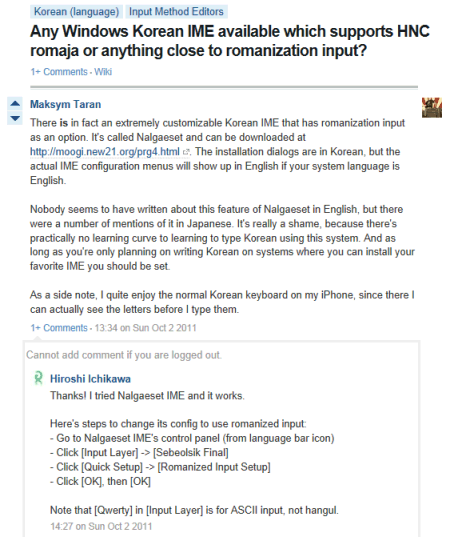Expand question's 1+ Comments under the title
Image resolution: width=450 pixels, height=537 pixels.
pos(59,72)
